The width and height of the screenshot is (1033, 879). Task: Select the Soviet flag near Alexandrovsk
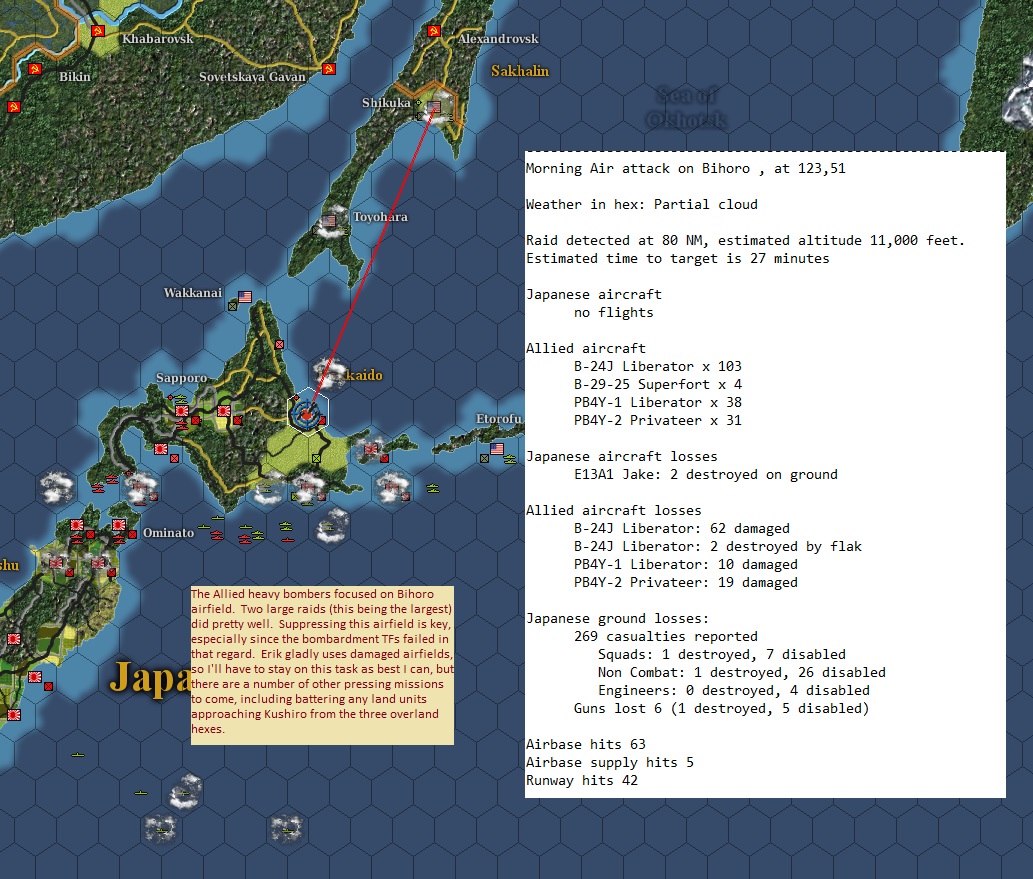pos(433,31)
